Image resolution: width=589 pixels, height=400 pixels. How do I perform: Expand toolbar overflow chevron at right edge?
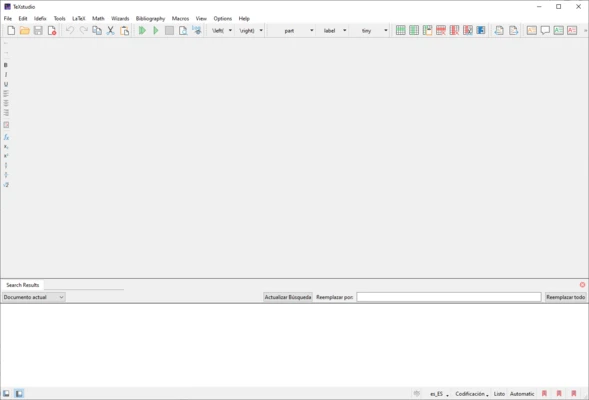[585, 30]
